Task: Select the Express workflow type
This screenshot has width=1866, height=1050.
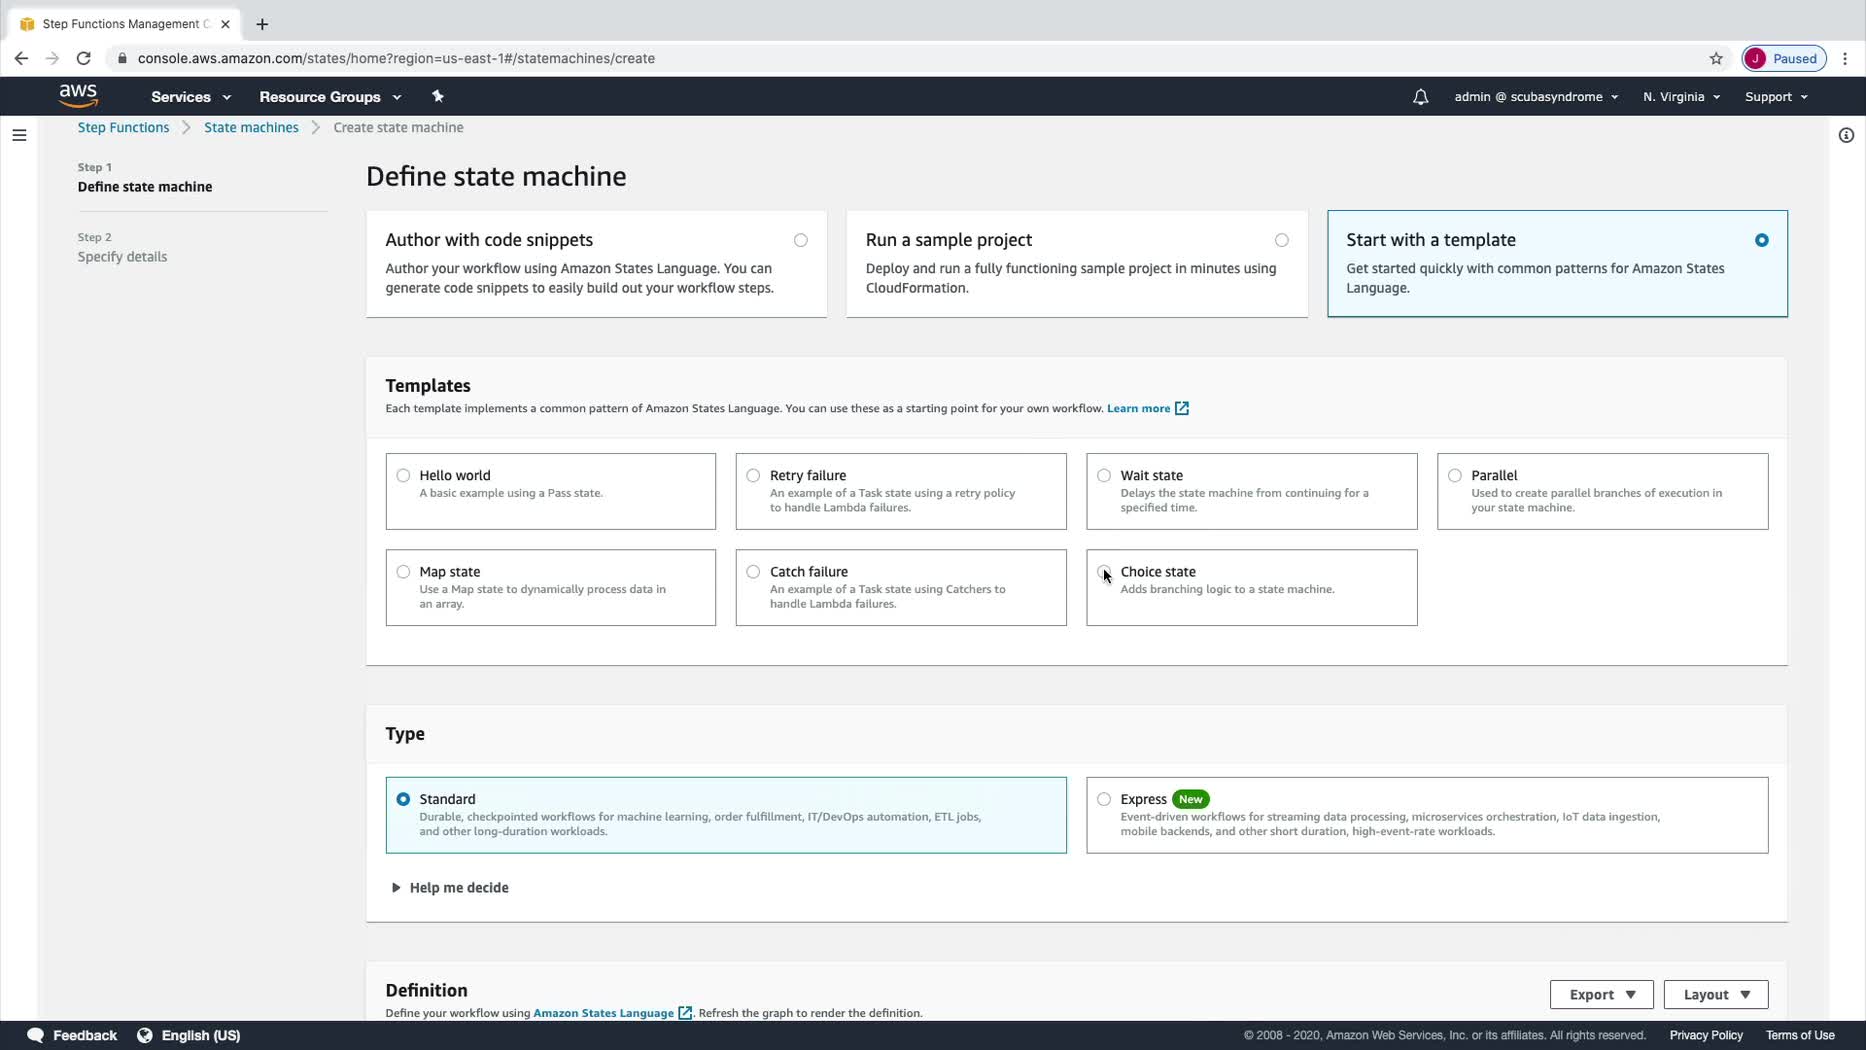Action: 1427,814
